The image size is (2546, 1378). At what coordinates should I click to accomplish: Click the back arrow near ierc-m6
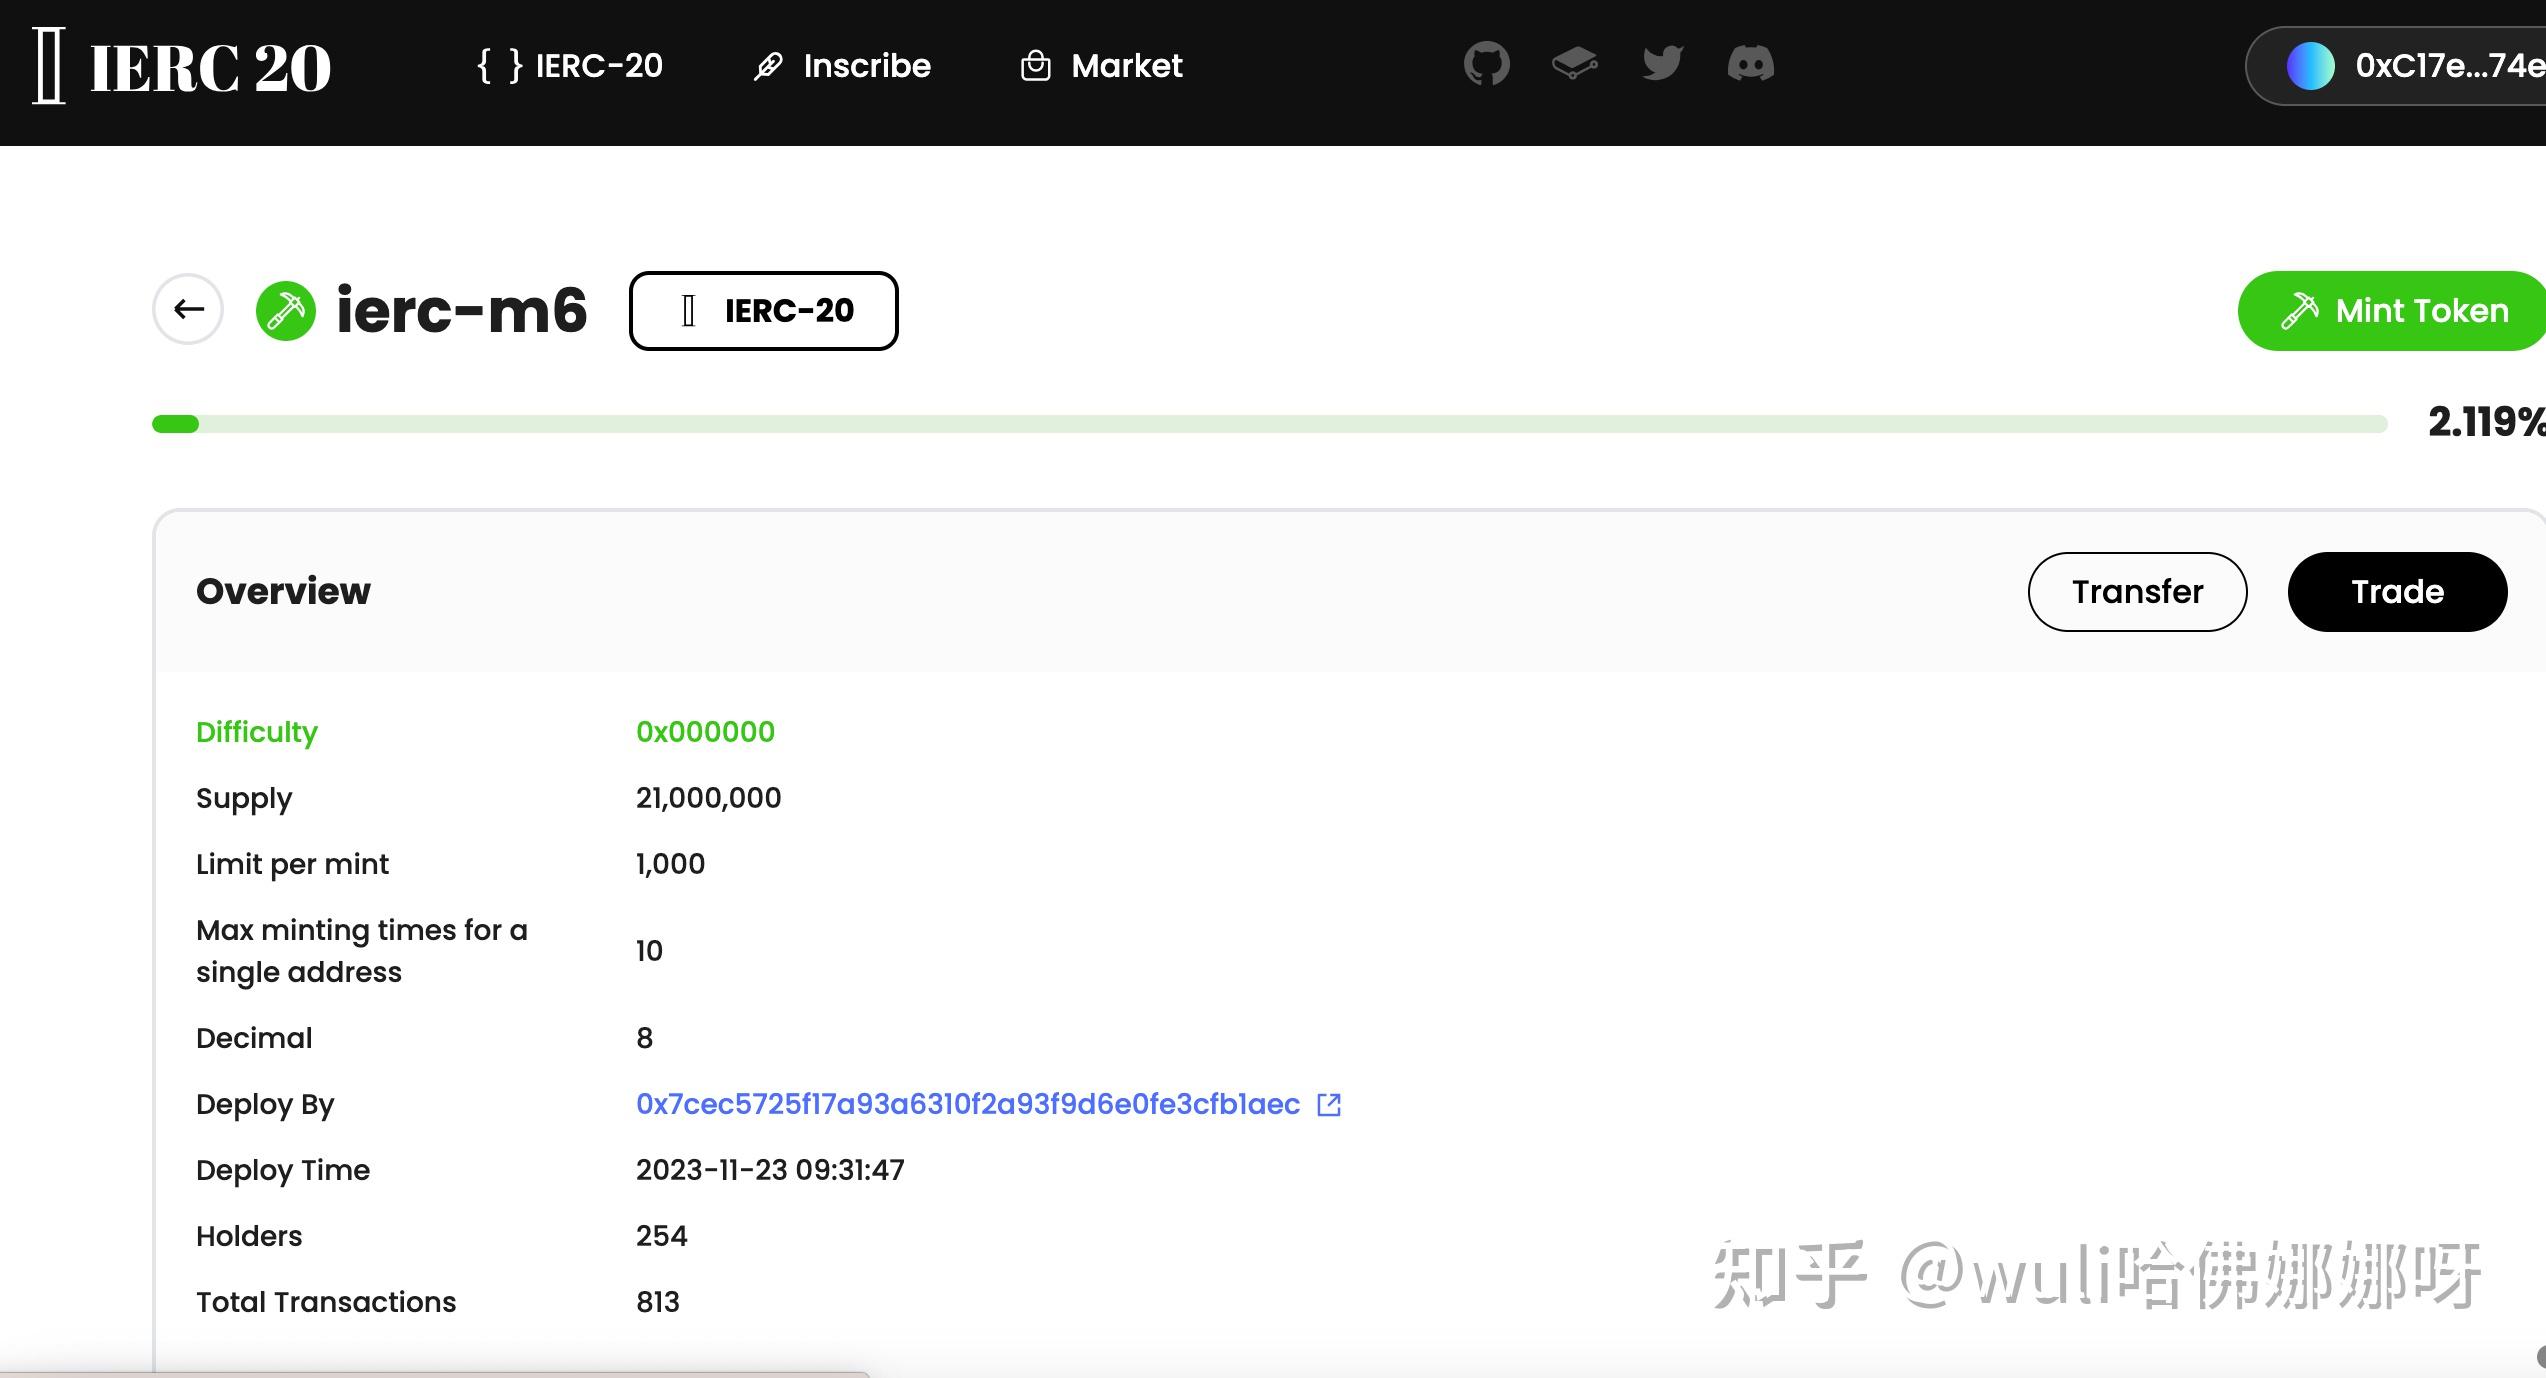pyautogui.click(x=187, y=309)
